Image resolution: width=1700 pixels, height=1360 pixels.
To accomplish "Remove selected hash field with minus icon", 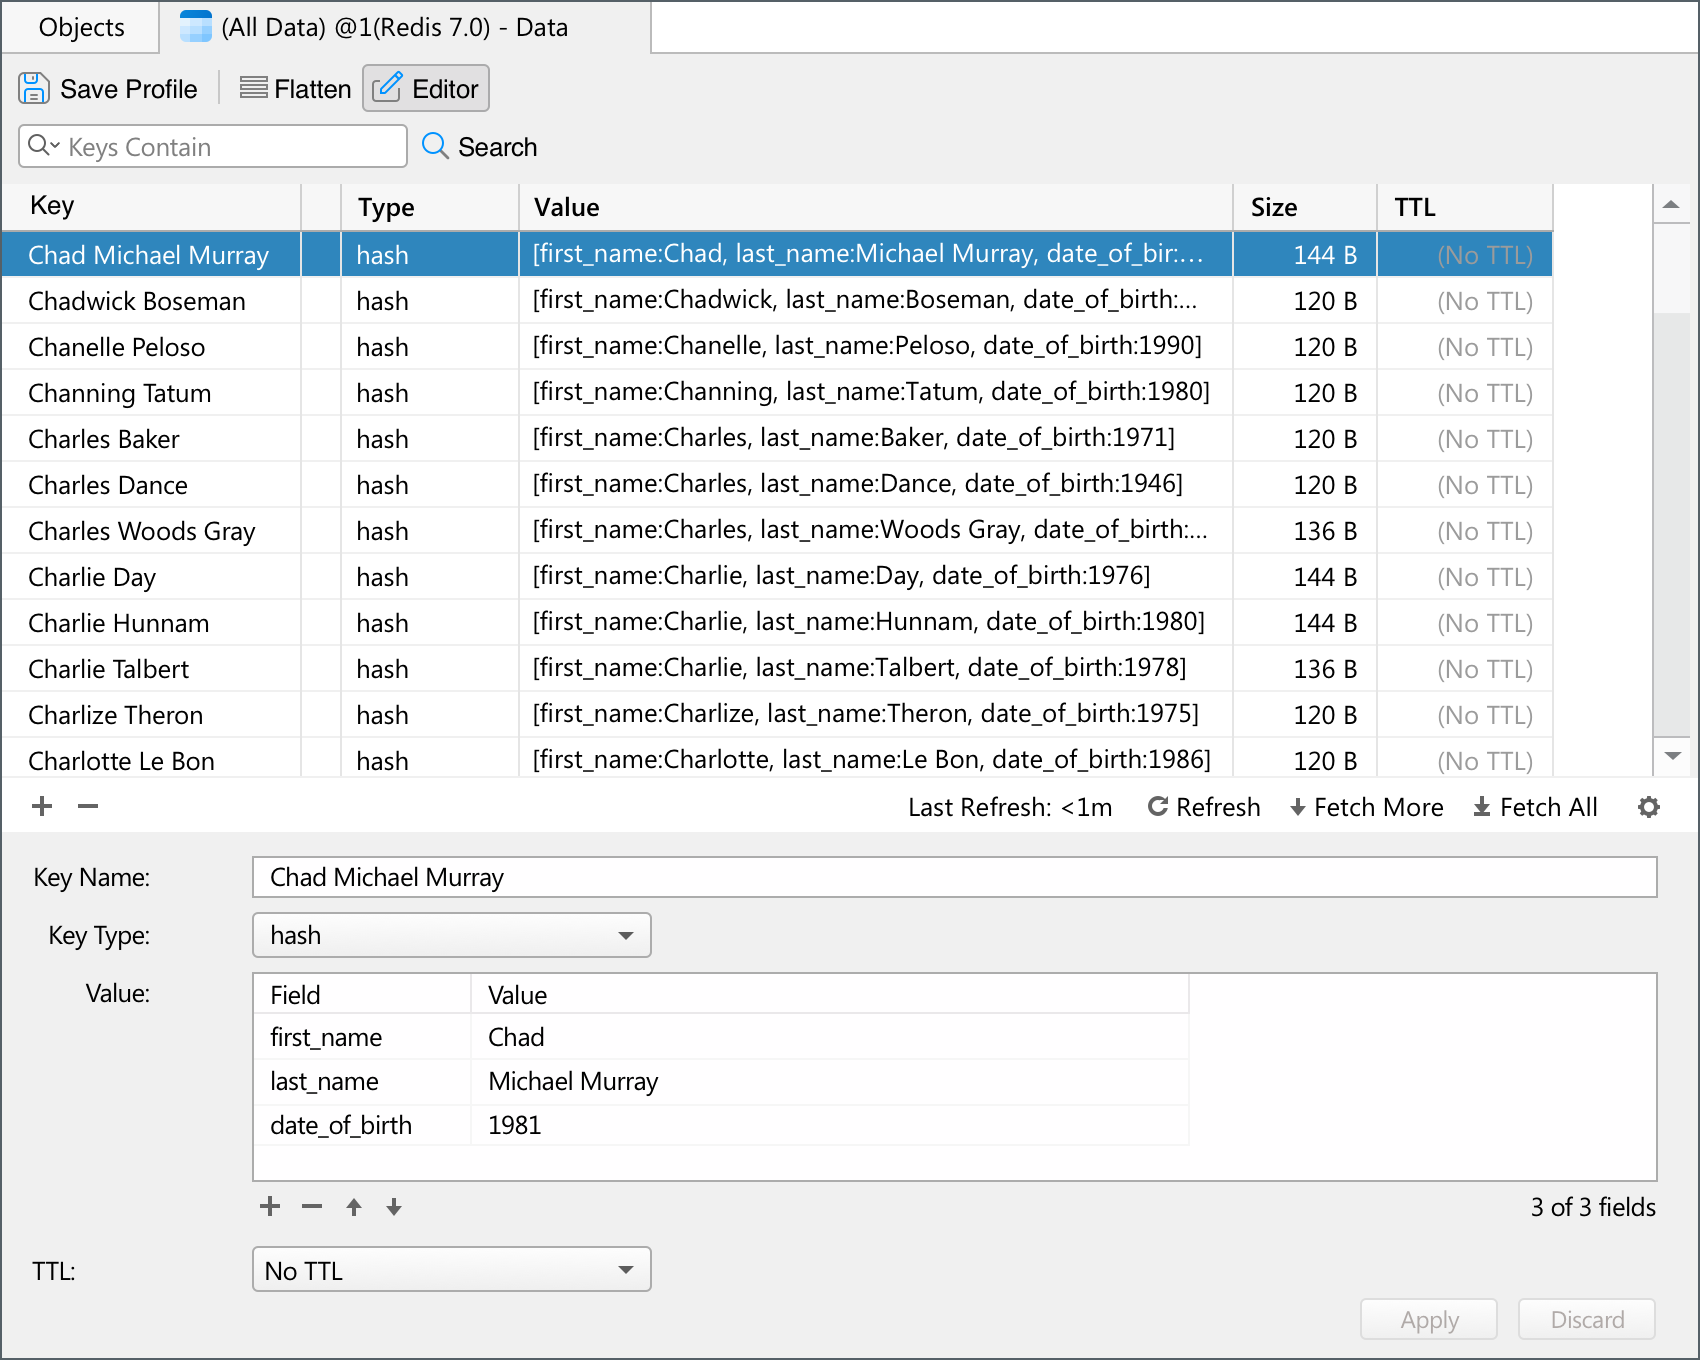I will click(x=312, y=1206).
